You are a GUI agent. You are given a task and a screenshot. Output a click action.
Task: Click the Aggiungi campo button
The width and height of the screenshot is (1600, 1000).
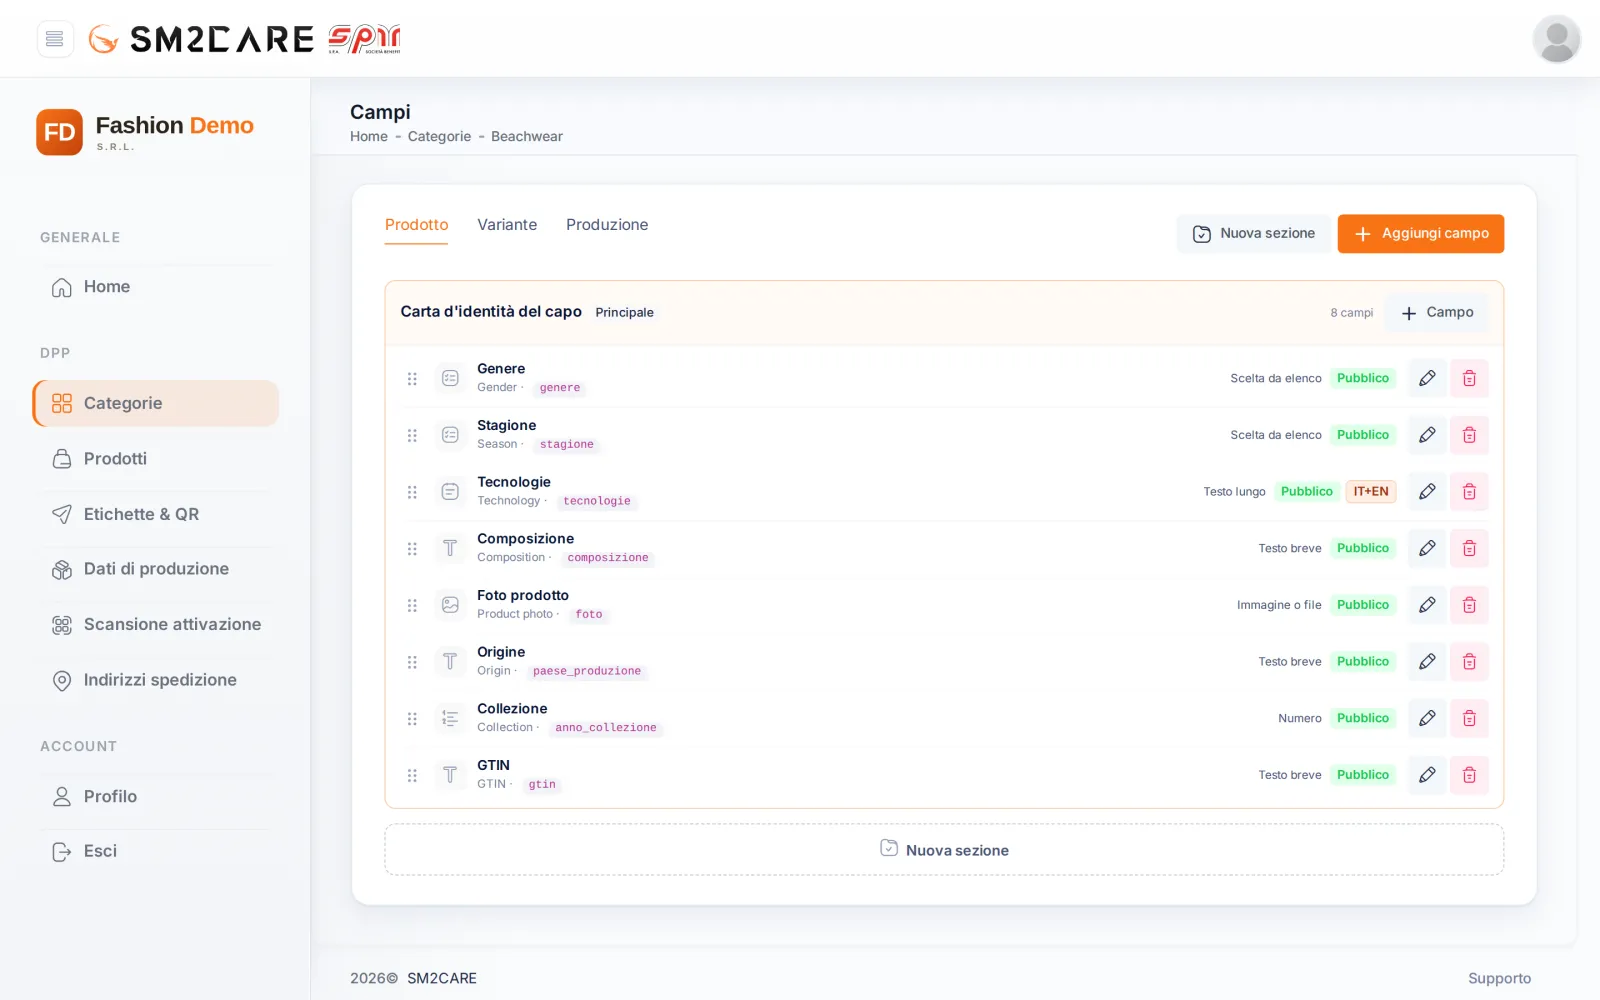click(1420, 234)
